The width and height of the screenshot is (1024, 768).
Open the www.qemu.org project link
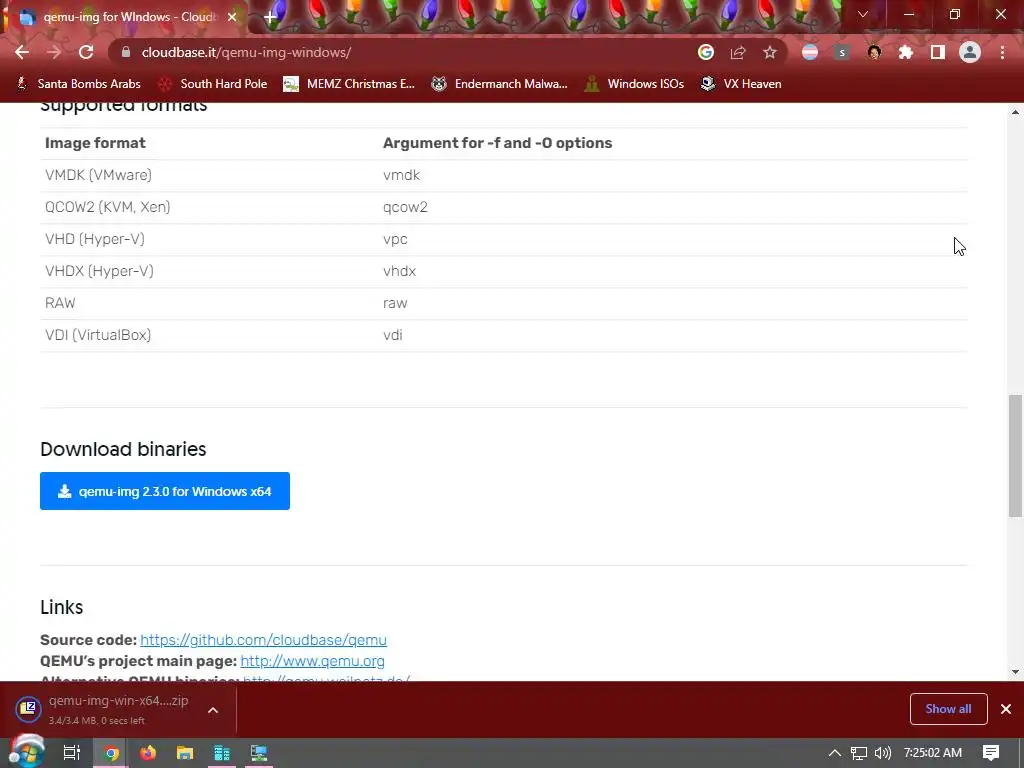coord(312,661)
